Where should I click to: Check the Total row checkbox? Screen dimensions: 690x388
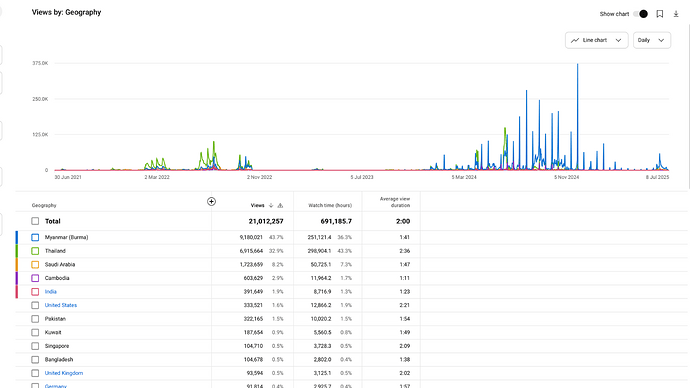[x=35, y=221]
